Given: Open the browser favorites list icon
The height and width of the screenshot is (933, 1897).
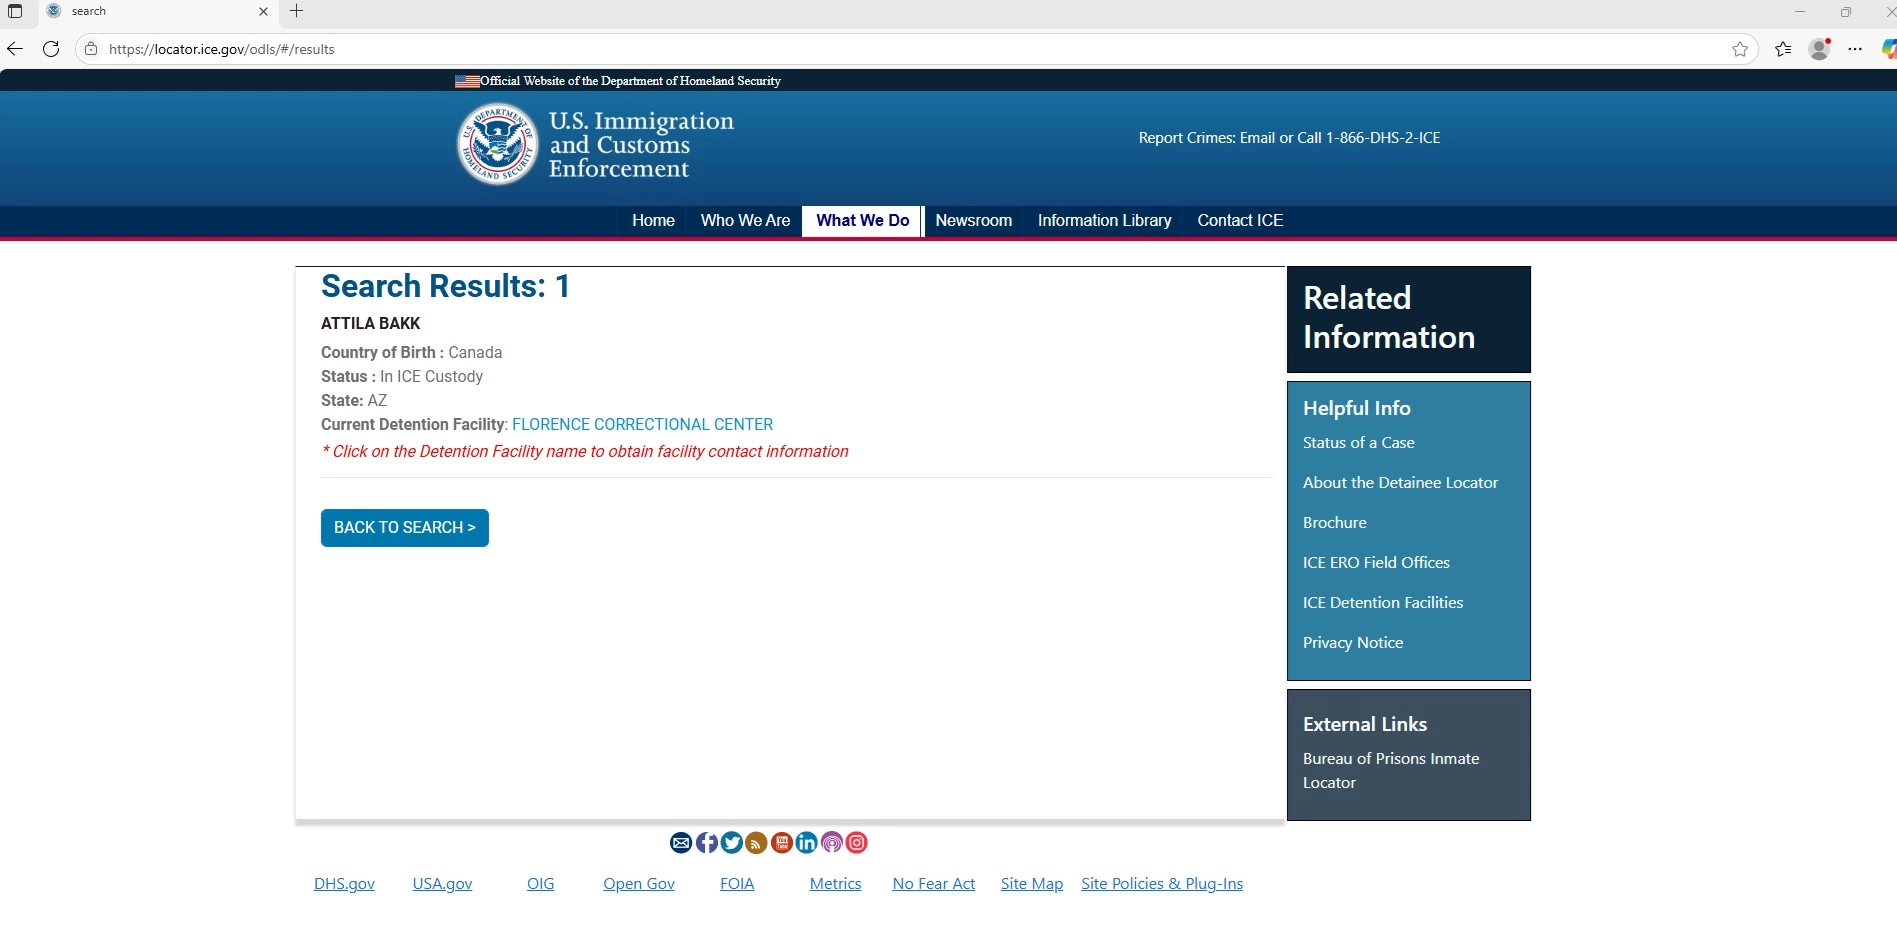Looking at the screenshot, I should [1783, 49].
